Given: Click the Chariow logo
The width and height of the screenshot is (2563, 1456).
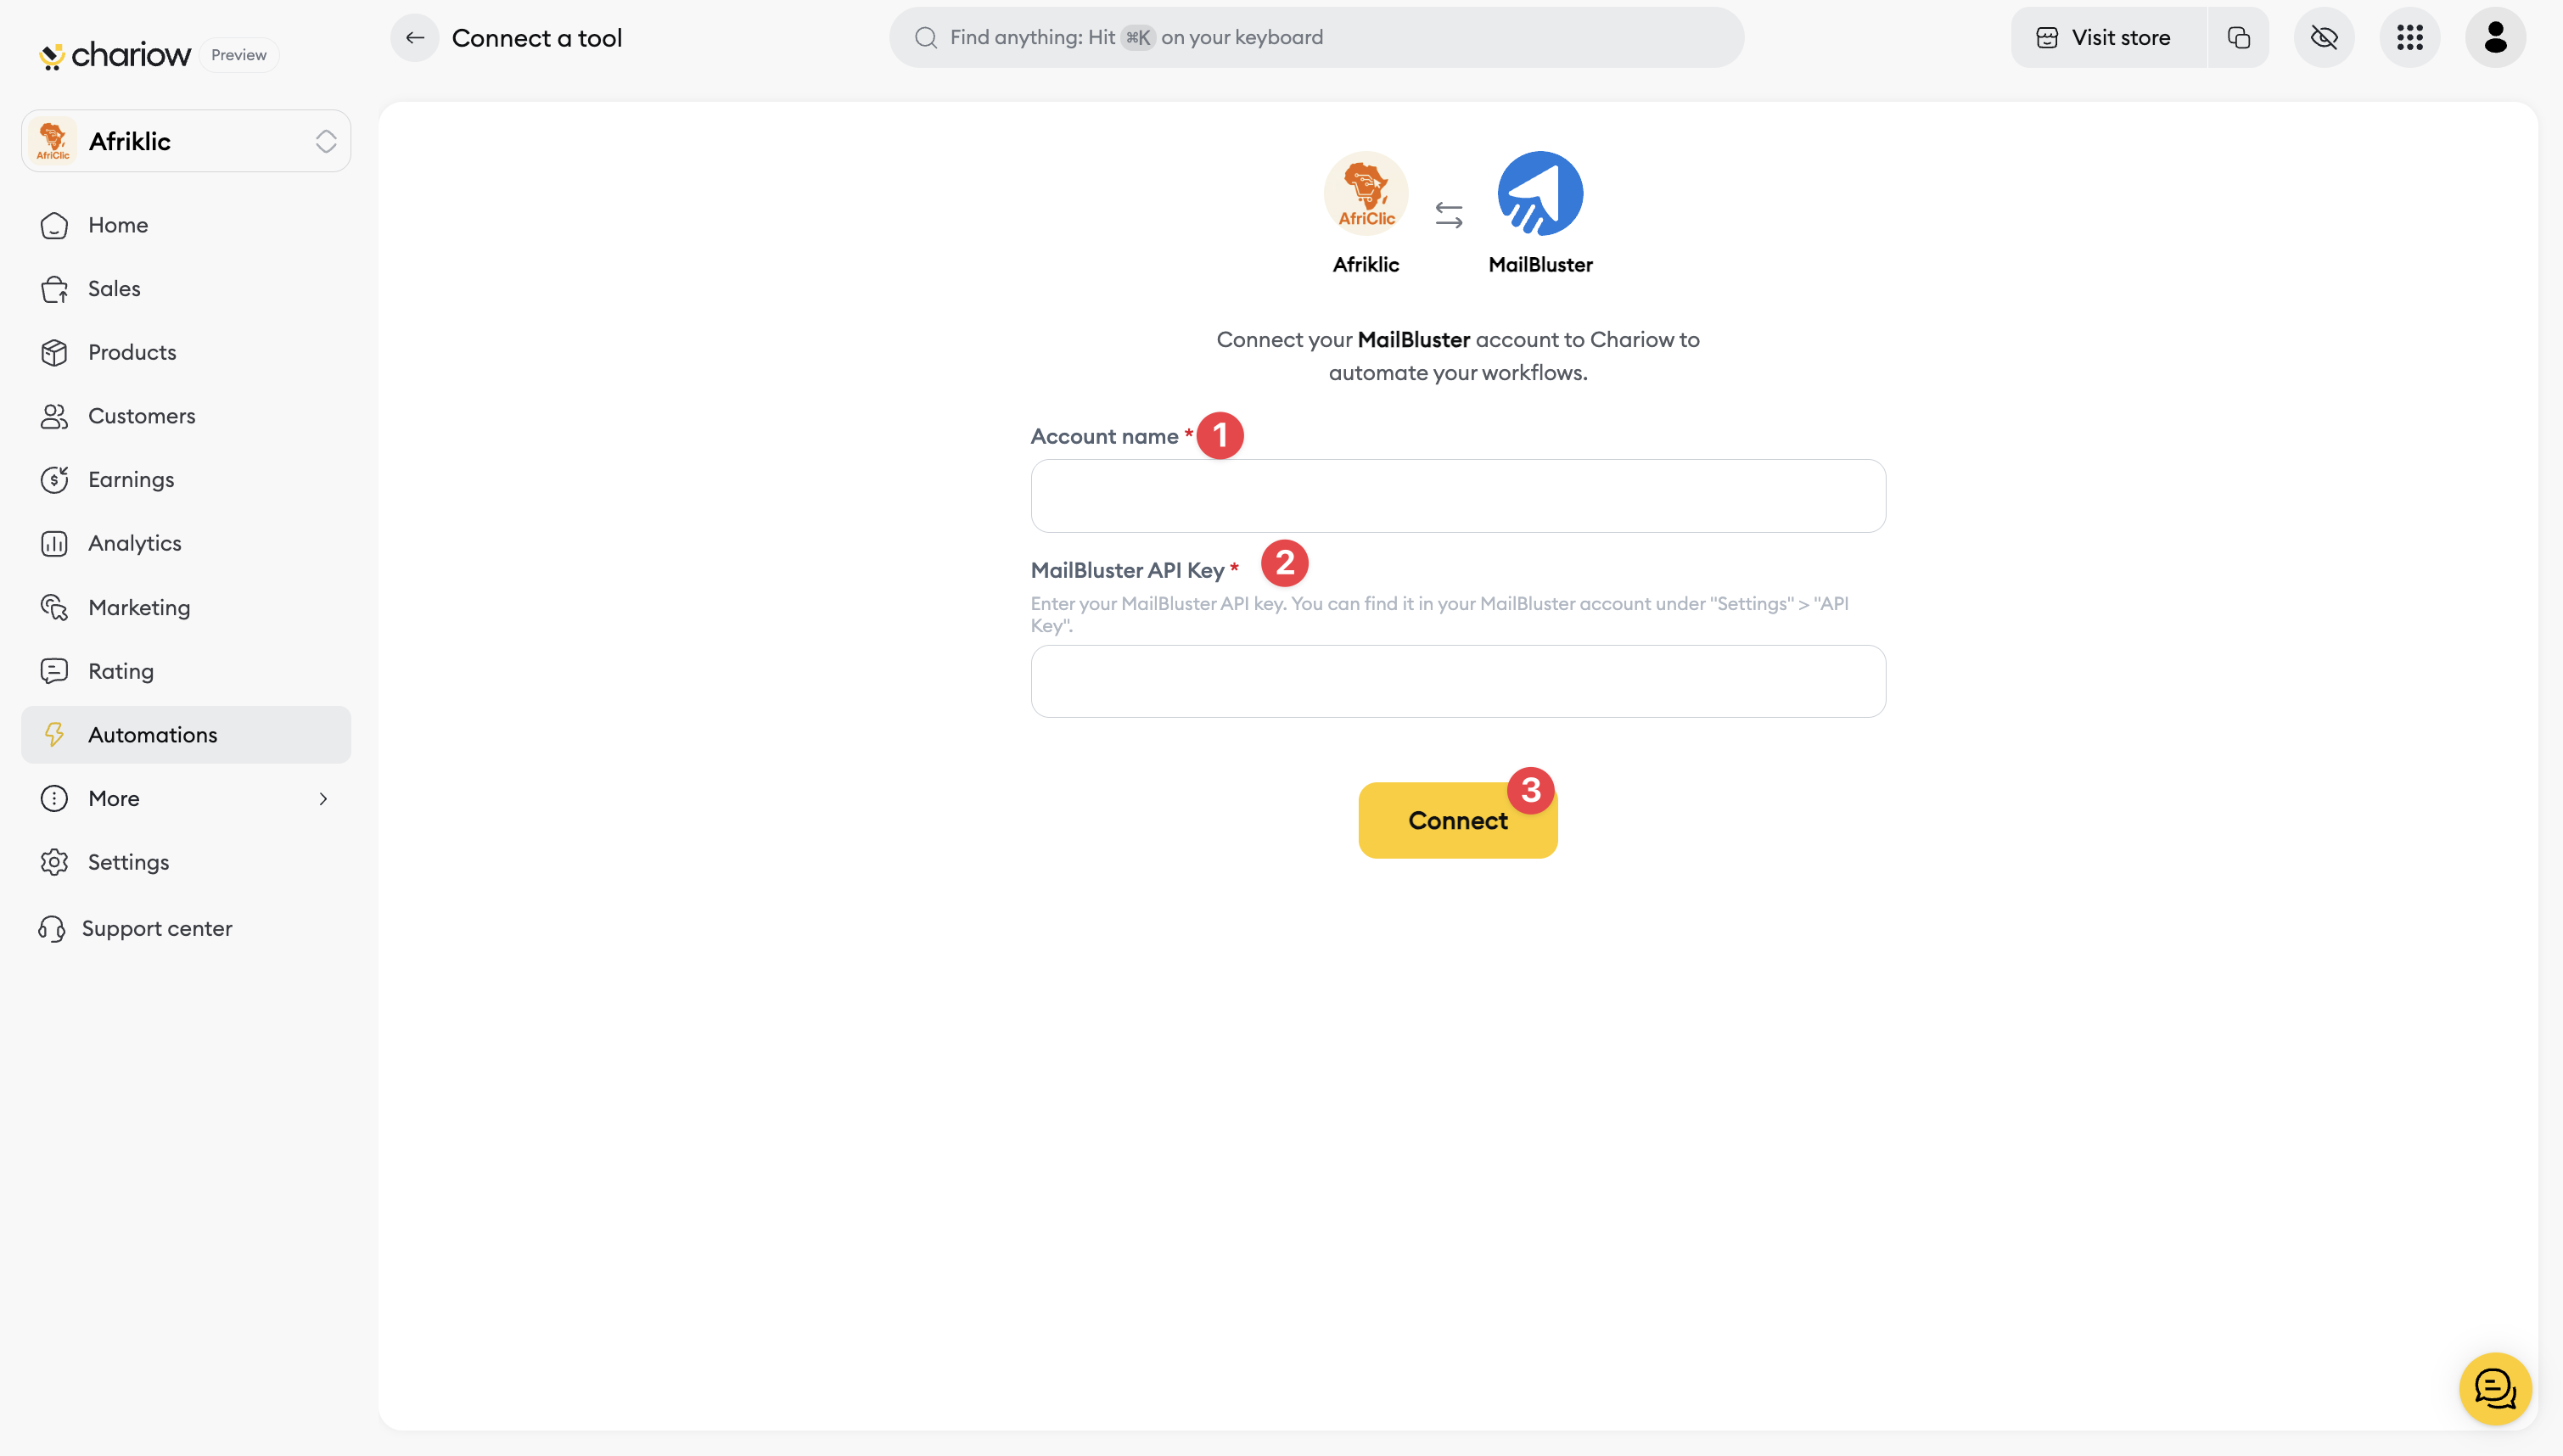Looking at the screenshot, I should 115,54.
